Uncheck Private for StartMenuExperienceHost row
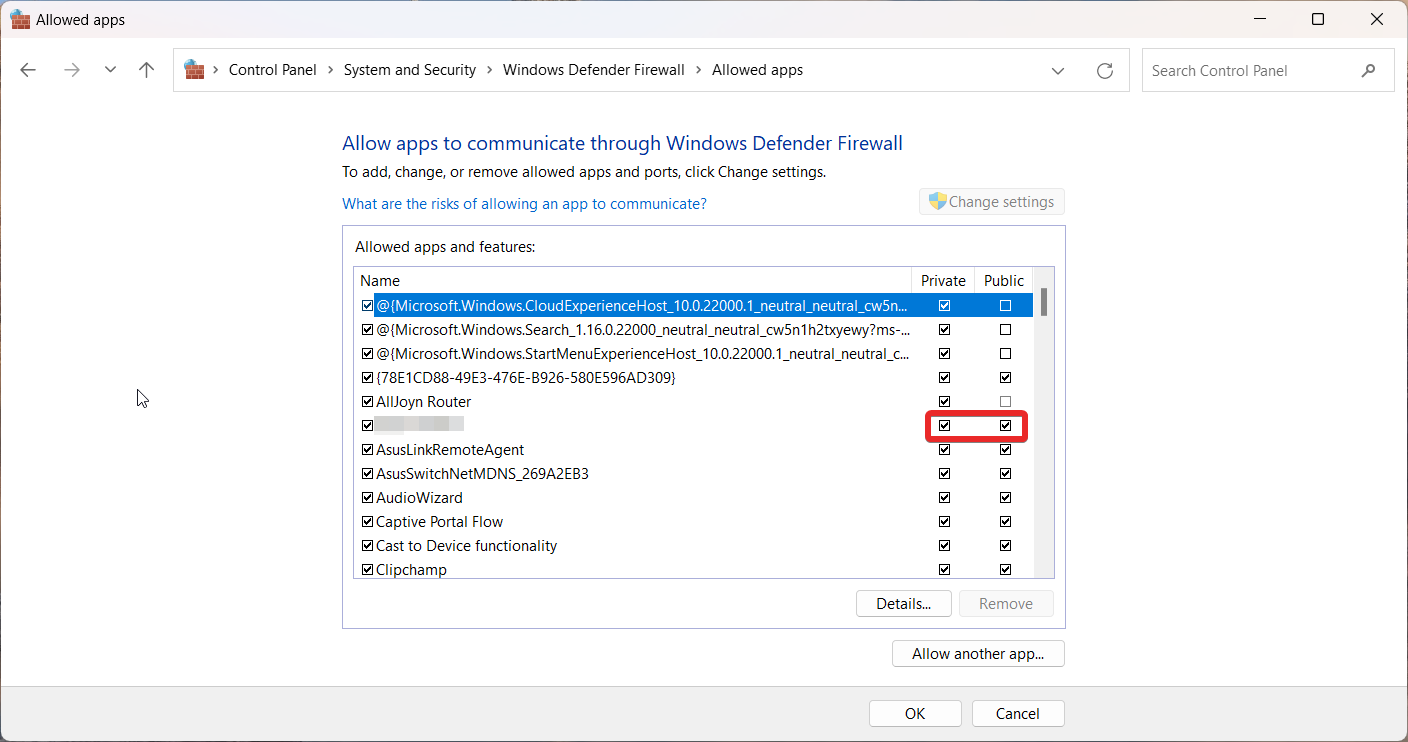This screenshot has width=1408, height=742. [944, 354]
